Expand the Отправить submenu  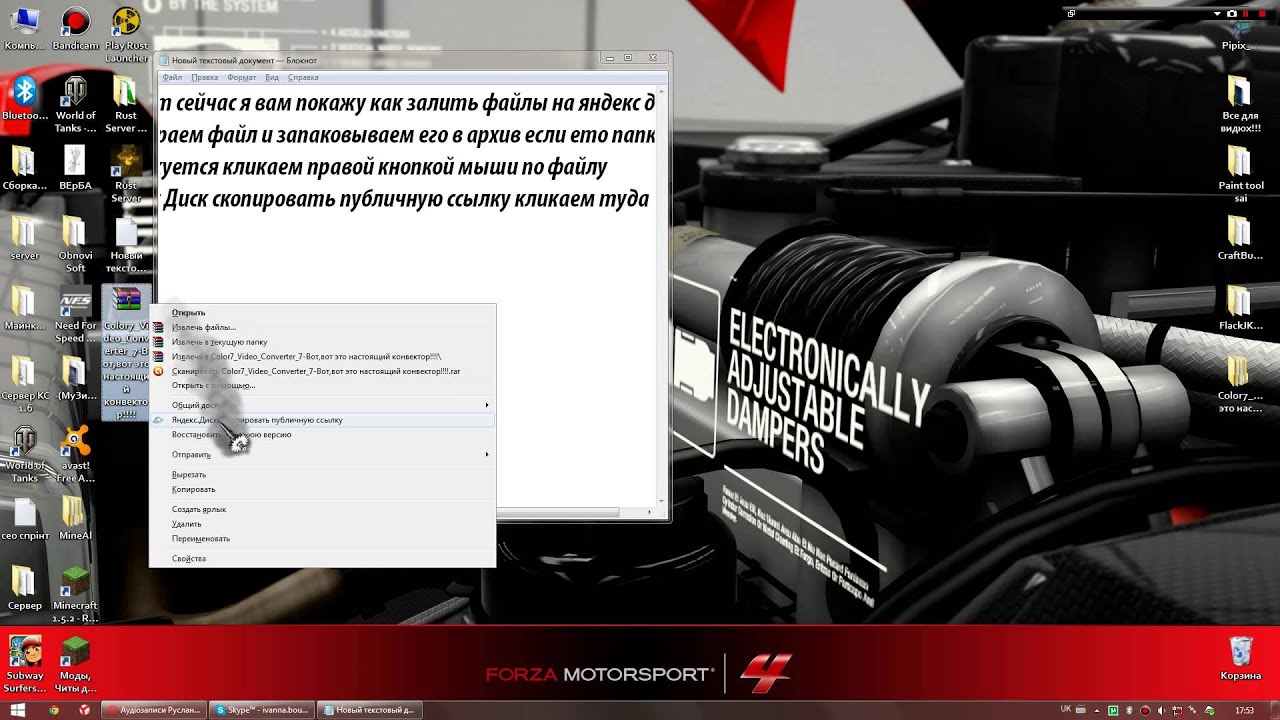click(322, 454)
